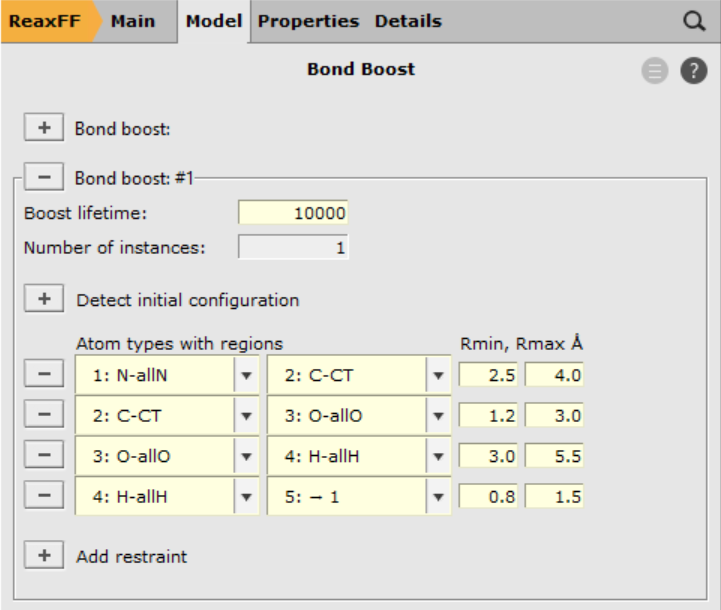Remove Bond boost #1 with minus button
Image resolution: width=721 pixels, height=610 pixels.
(x=44, y=177)
